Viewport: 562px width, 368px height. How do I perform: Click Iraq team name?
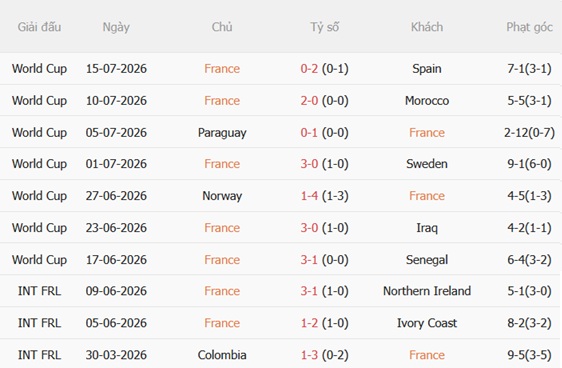(x=427, y=228)
